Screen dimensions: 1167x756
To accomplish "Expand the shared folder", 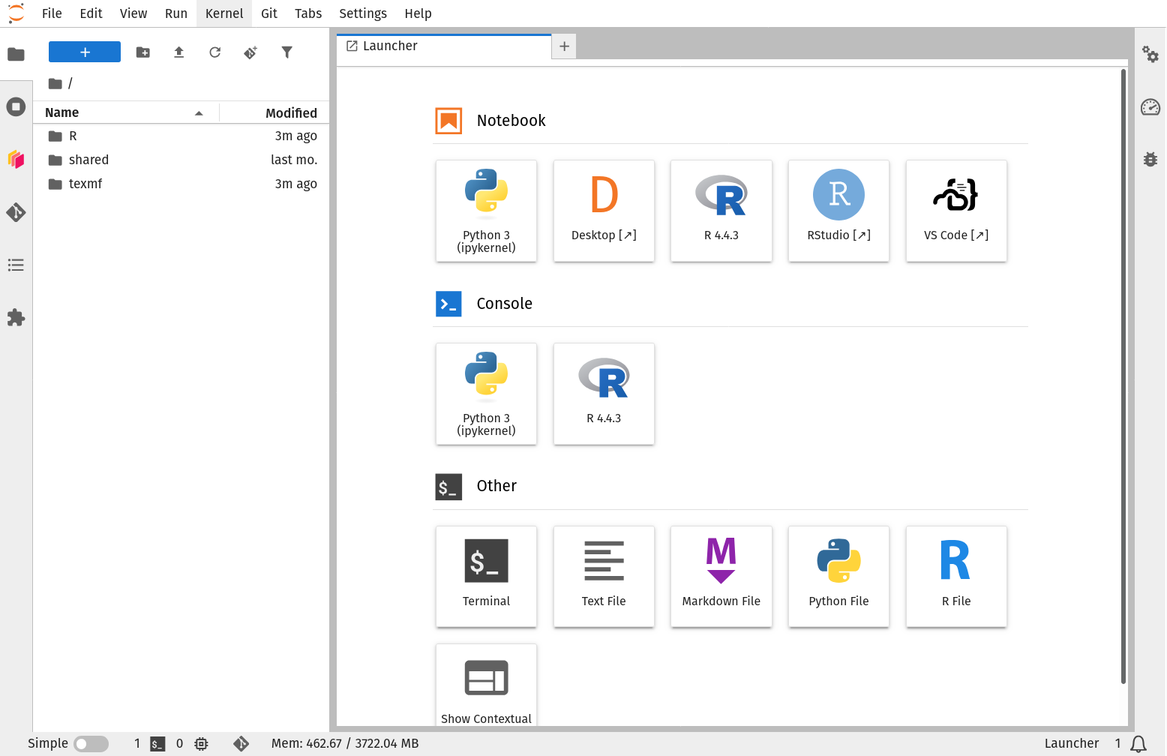I will [88, 160].
